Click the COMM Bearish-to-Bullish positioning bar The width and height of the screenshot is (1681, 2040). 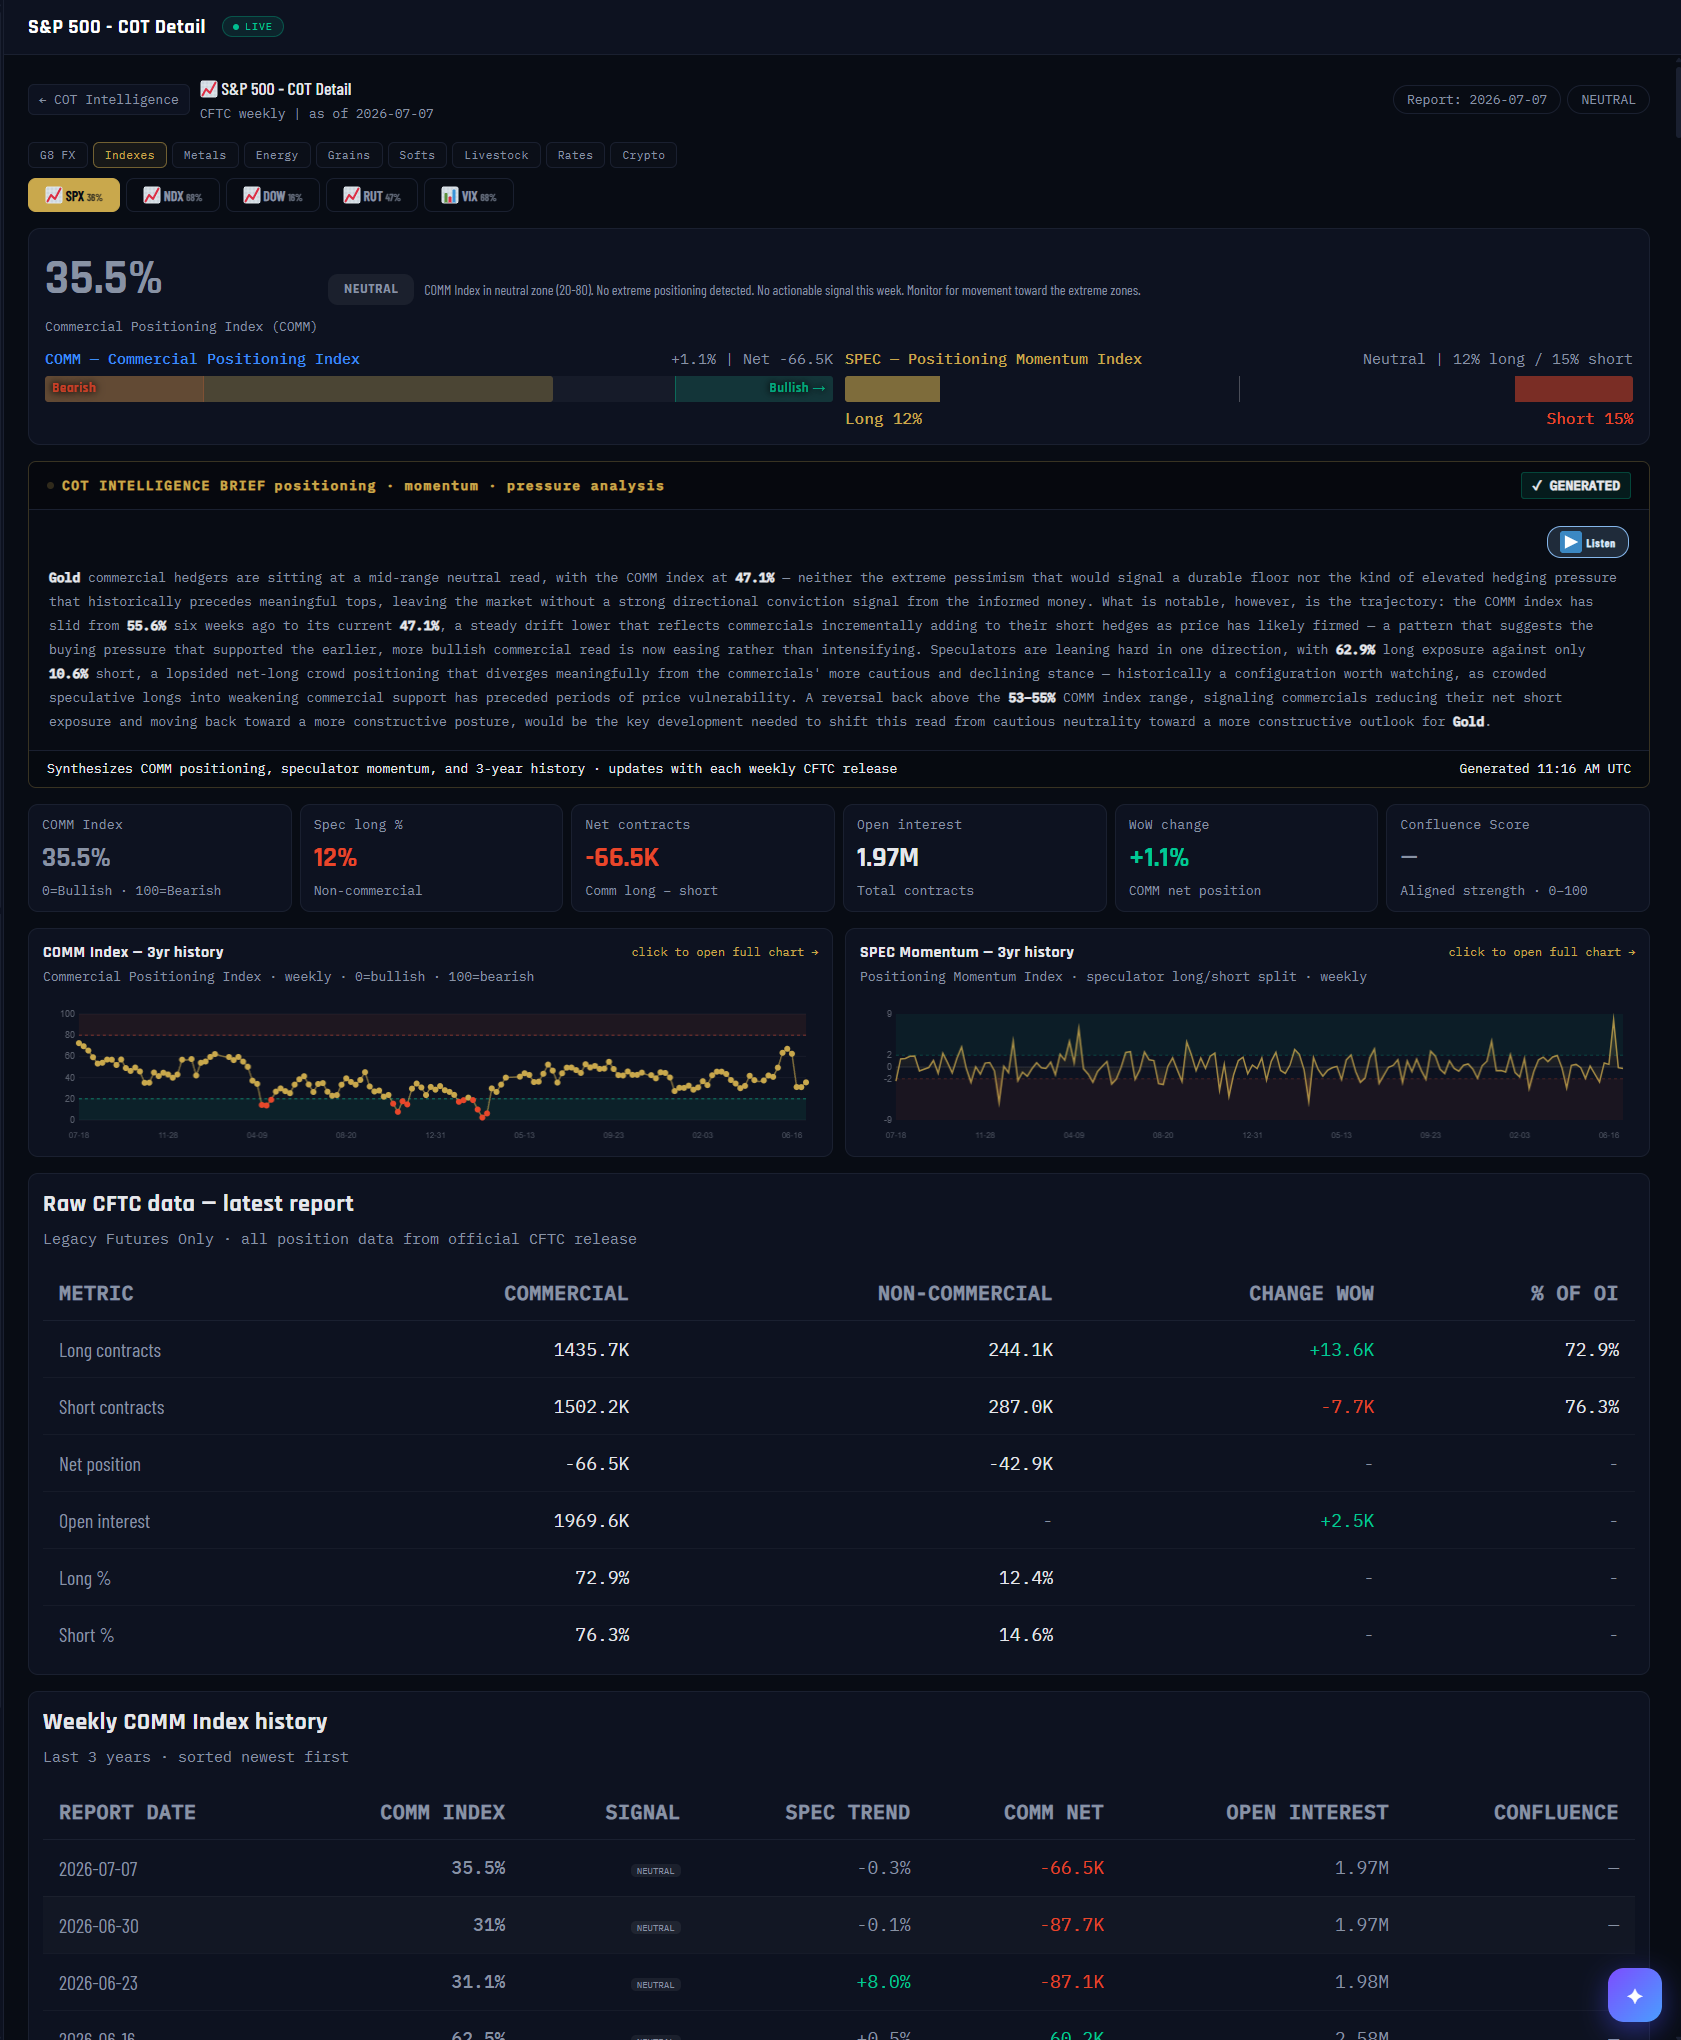click(439, 389)
